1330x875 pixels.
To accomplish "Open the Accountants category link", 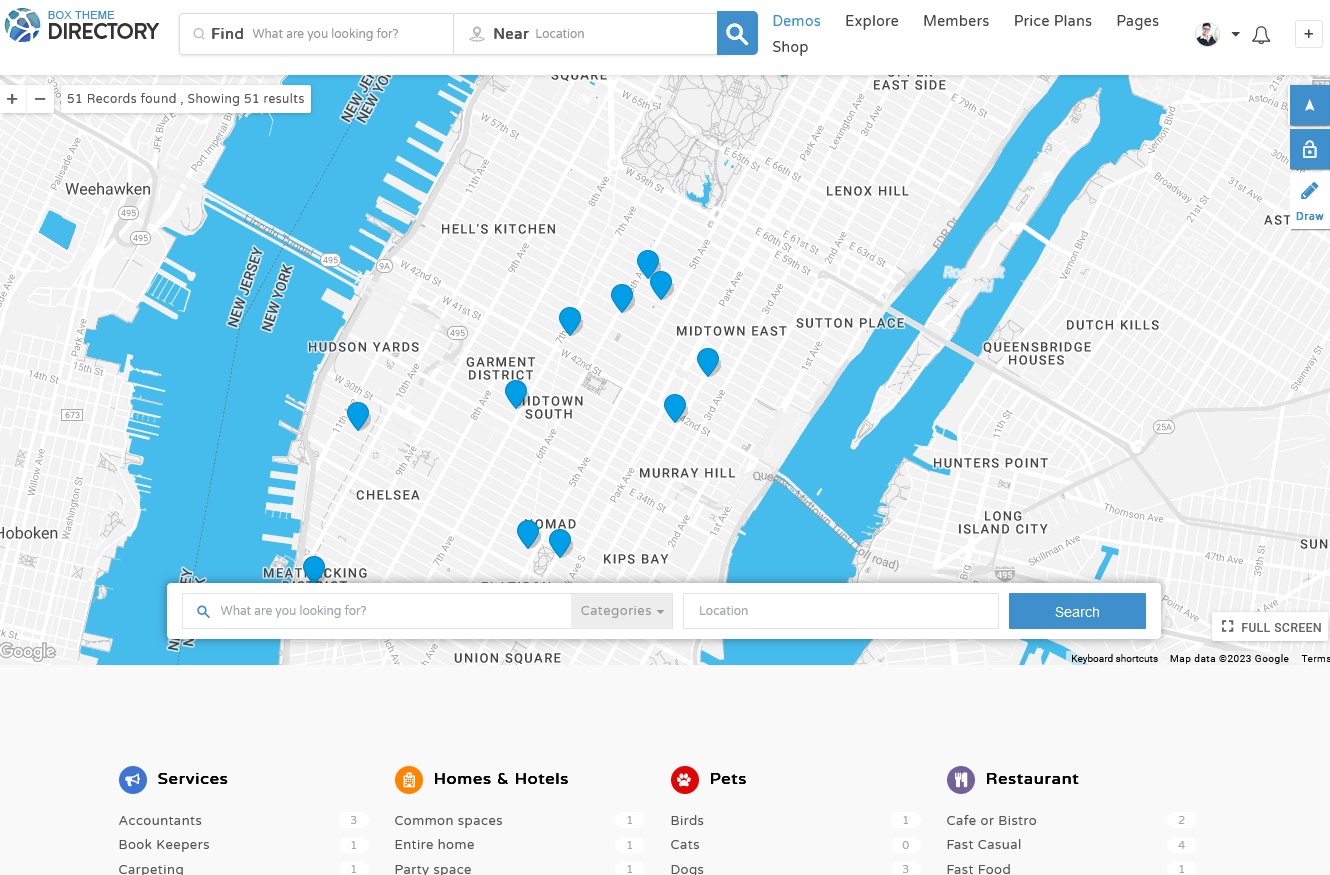I will [160, 821].
